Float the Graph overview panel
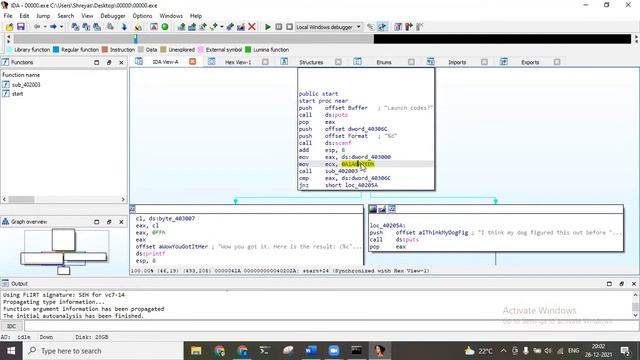Image resolution: width=640 pixels, height=360 pixels. point(109,222)
